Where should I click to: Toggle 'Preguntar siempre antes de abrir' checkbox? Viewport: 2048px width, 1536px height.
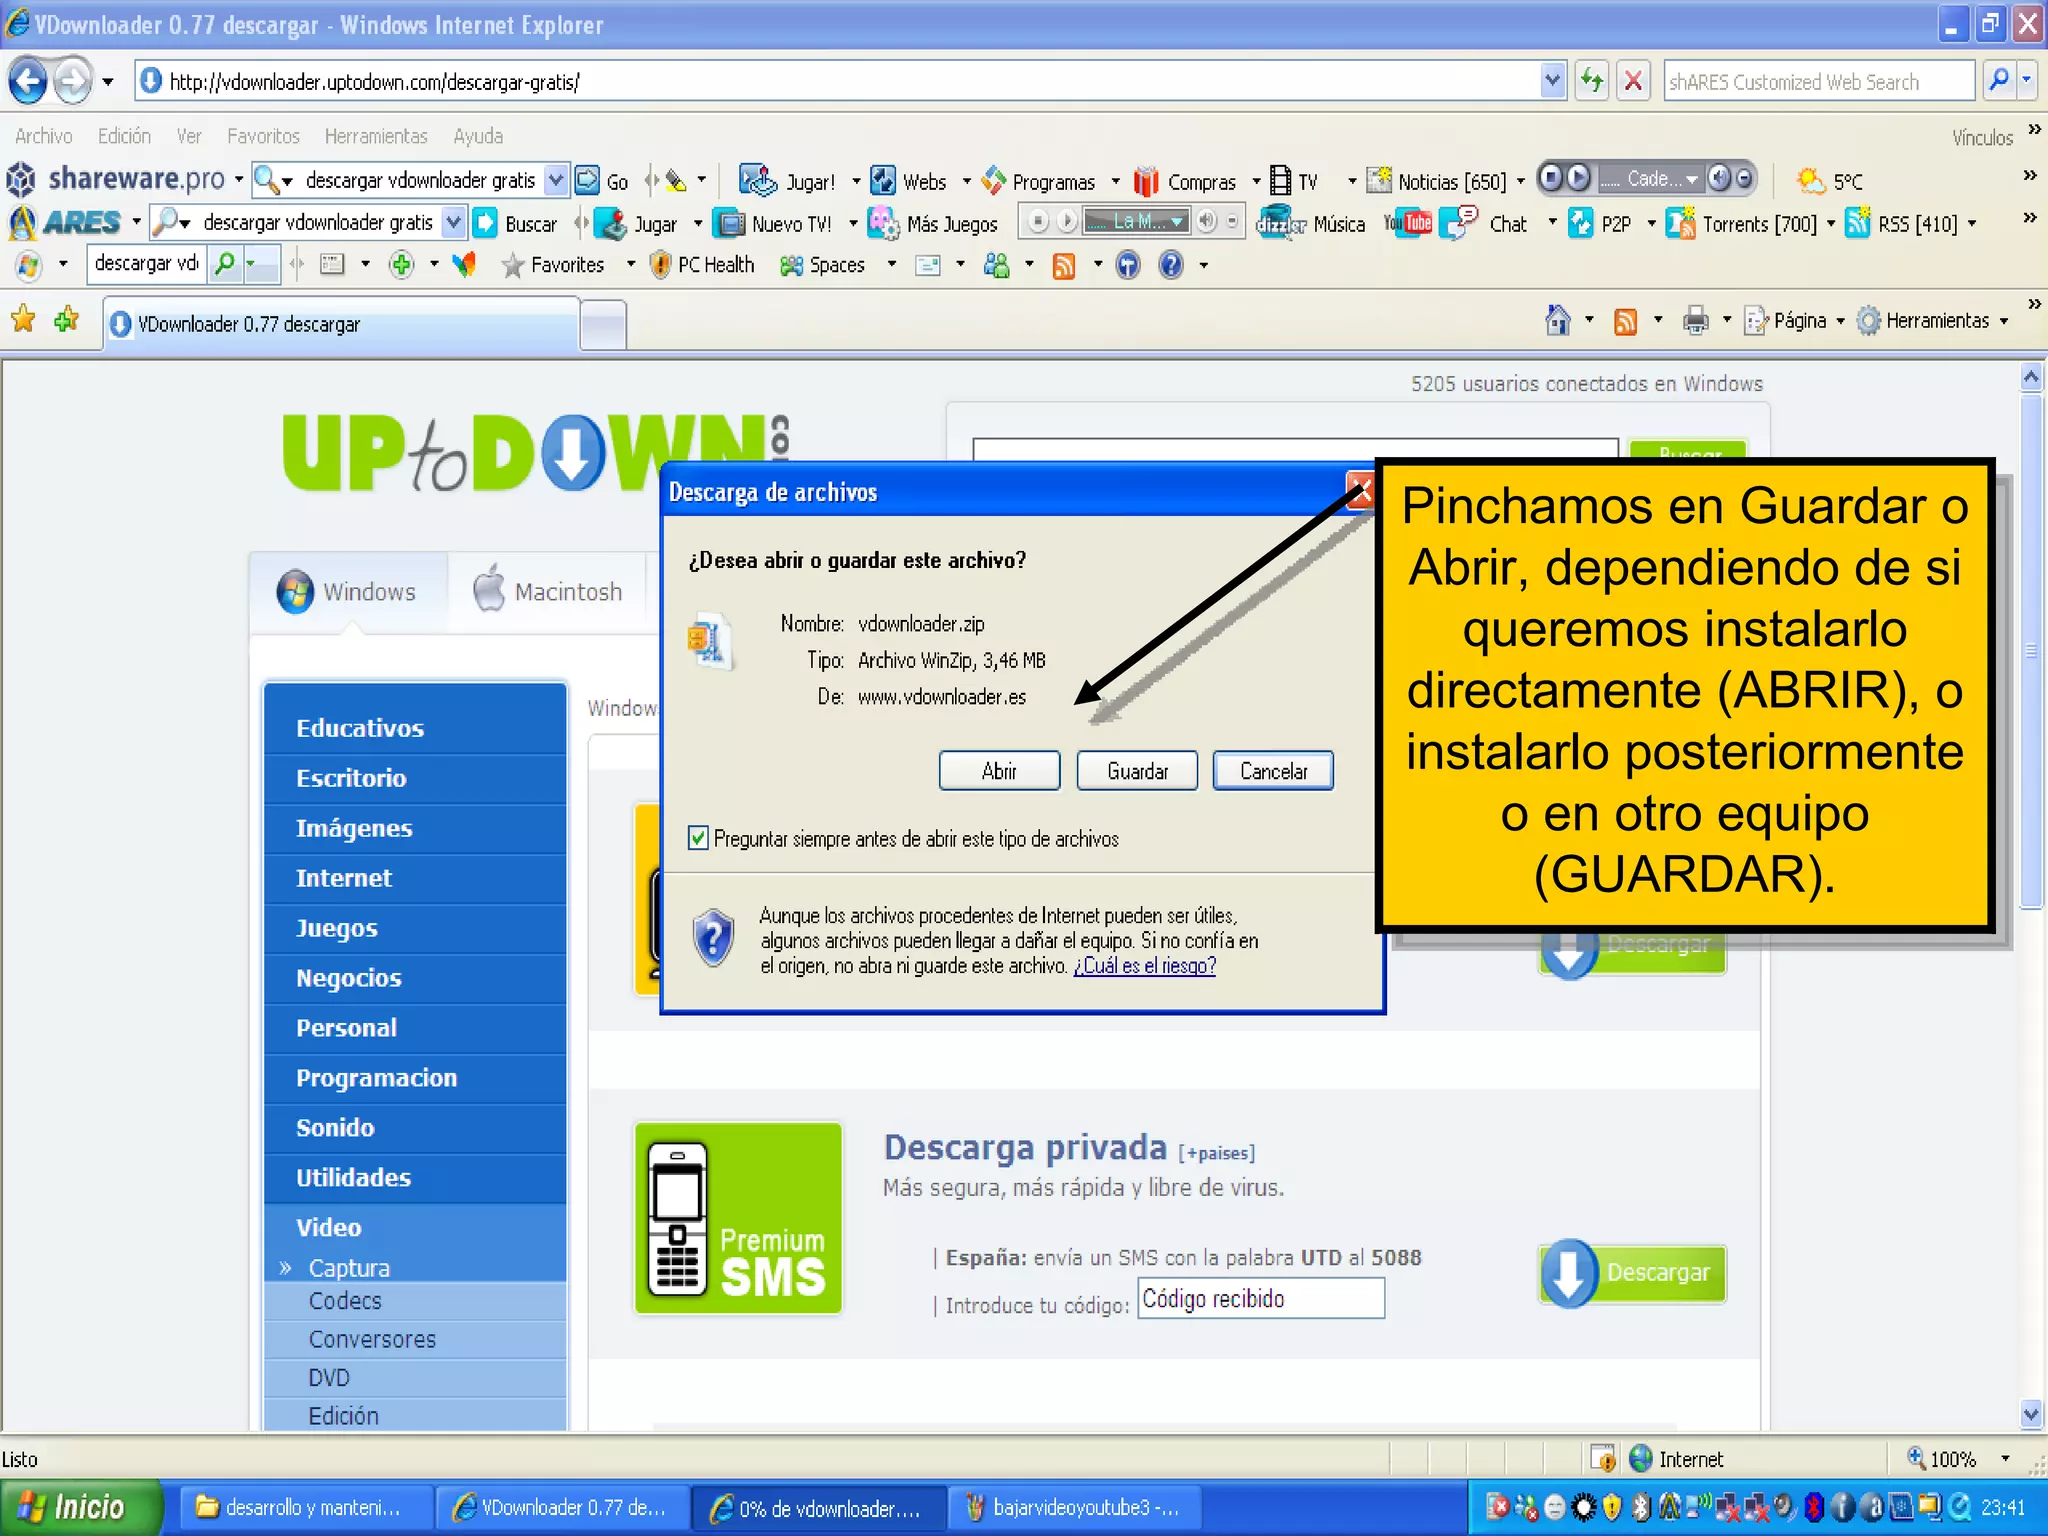coord(699,839)
